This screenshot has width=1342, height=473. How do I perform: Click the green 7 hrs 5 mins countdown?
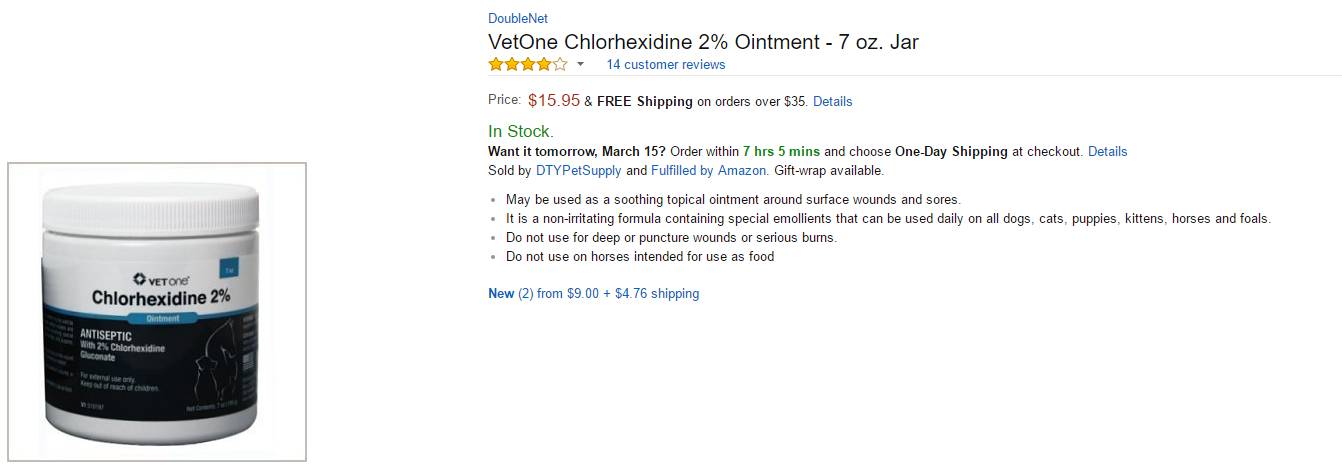pyautogui.click(x=781, y=152)
